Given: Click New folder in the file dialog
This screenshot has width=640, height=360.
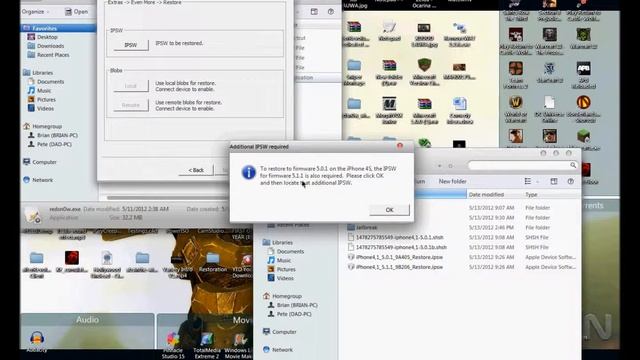Looking at the screenshot, I should (x=452, y=182).
